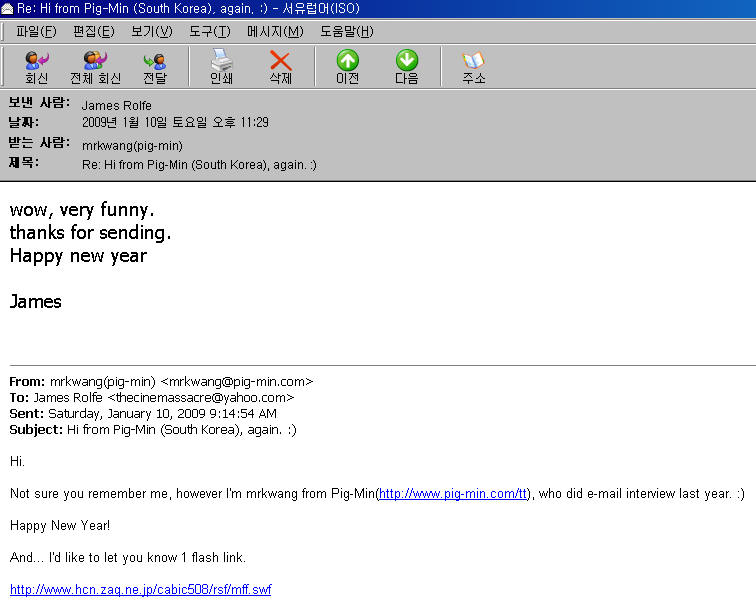
Task: Open the mff.swf flash link
Action: click(140, 590)
